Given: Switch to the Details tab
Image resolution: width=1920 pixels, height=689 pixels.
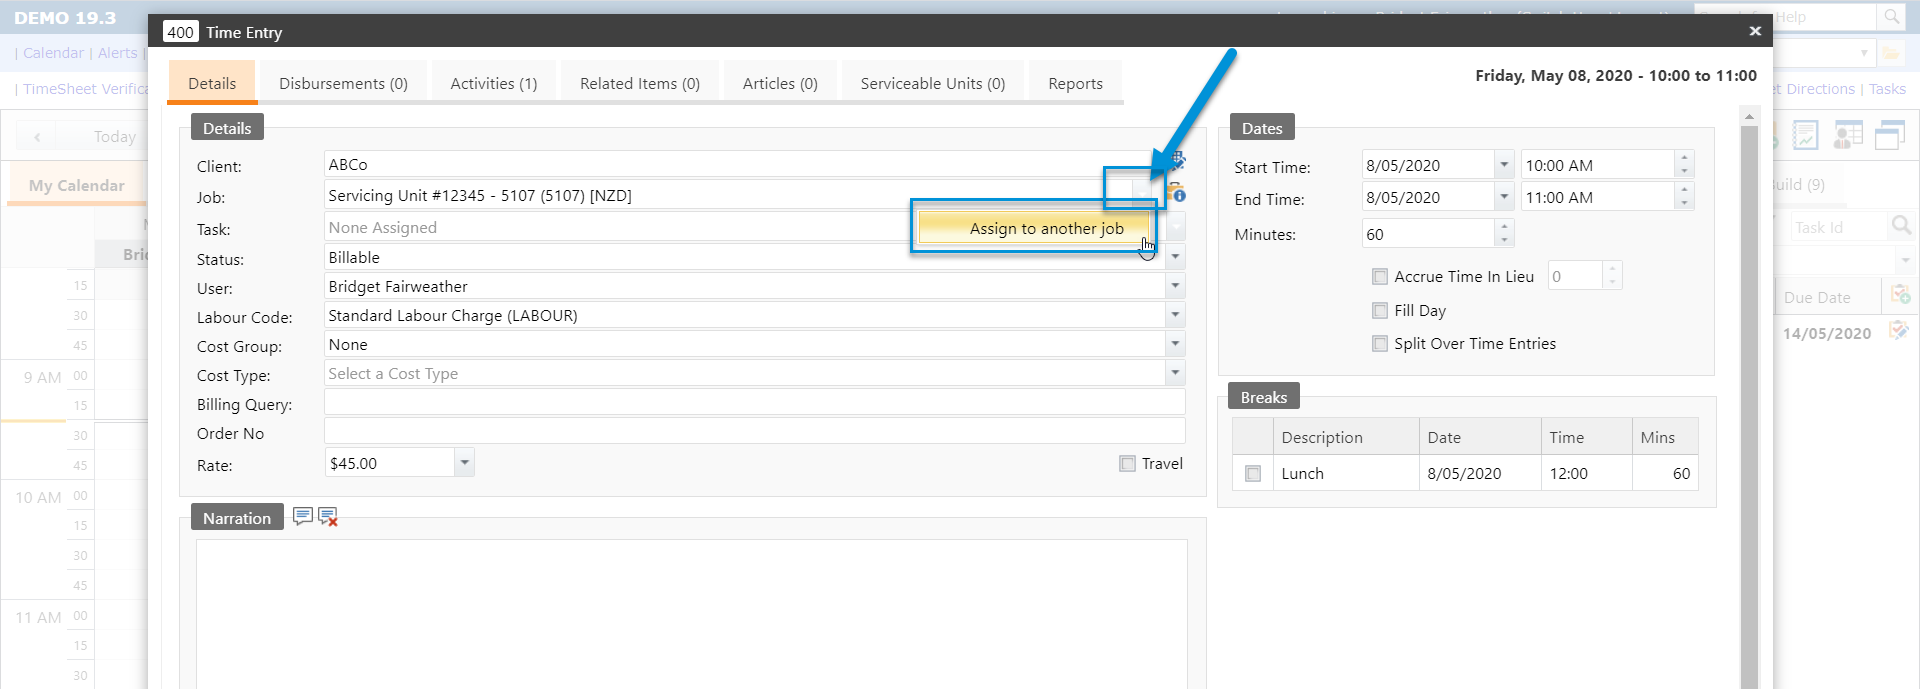Looking at the screenshot, I should [x=212, y=83].
